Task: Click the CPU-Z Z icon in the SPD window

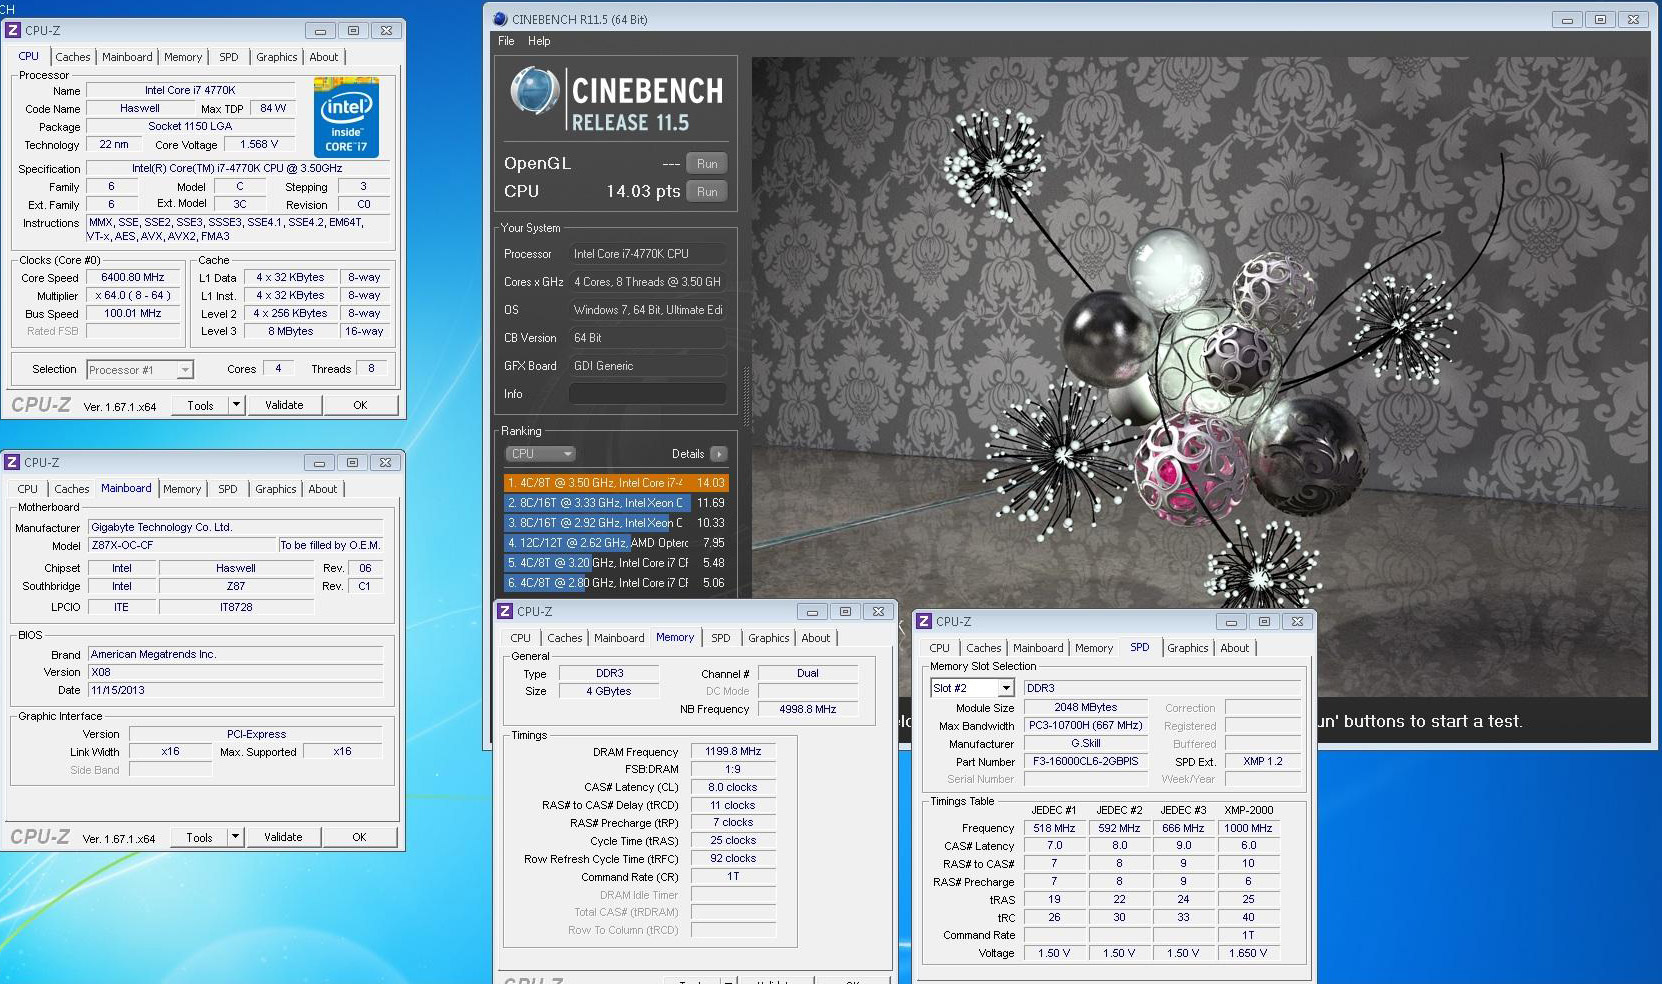Action: (x=925, y=621)
